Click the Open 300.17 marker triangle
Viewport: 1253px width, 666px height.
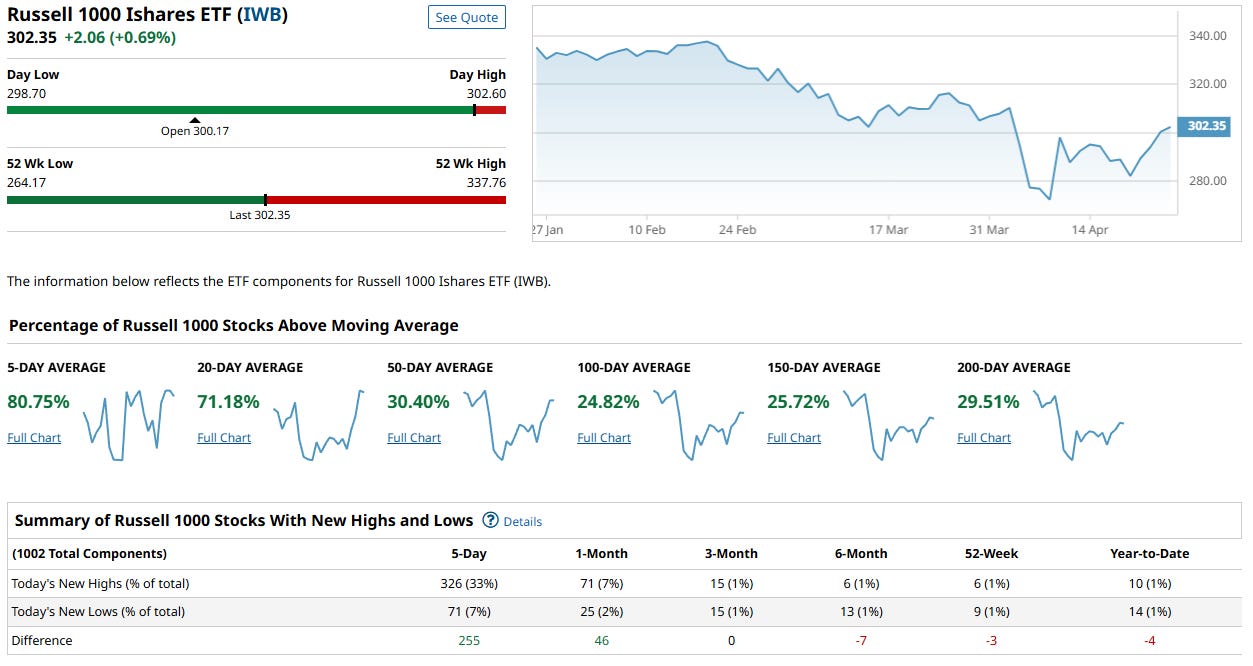195,120
